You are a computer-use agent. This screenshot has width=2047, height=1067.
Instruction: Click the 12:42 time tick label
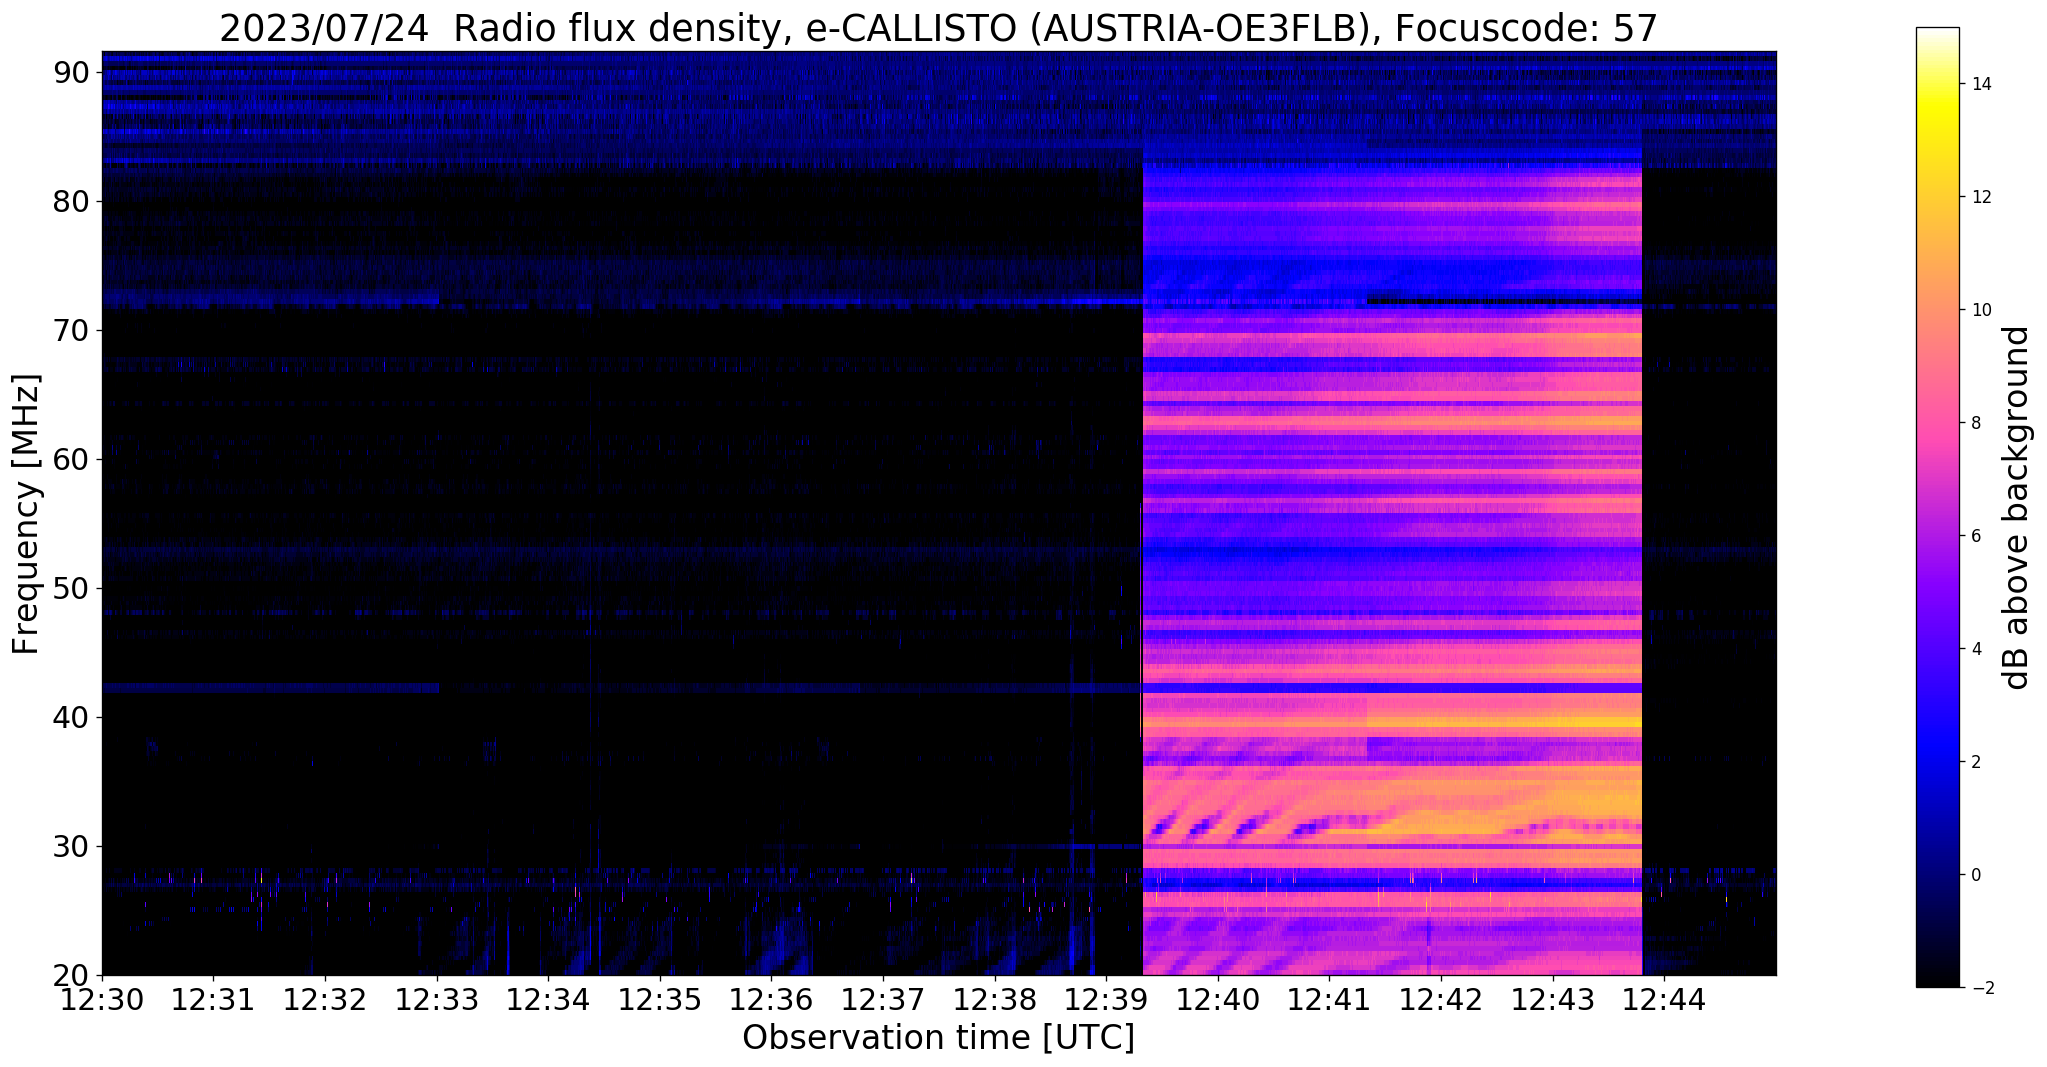pyautogui.click(x=1441, y=999)
